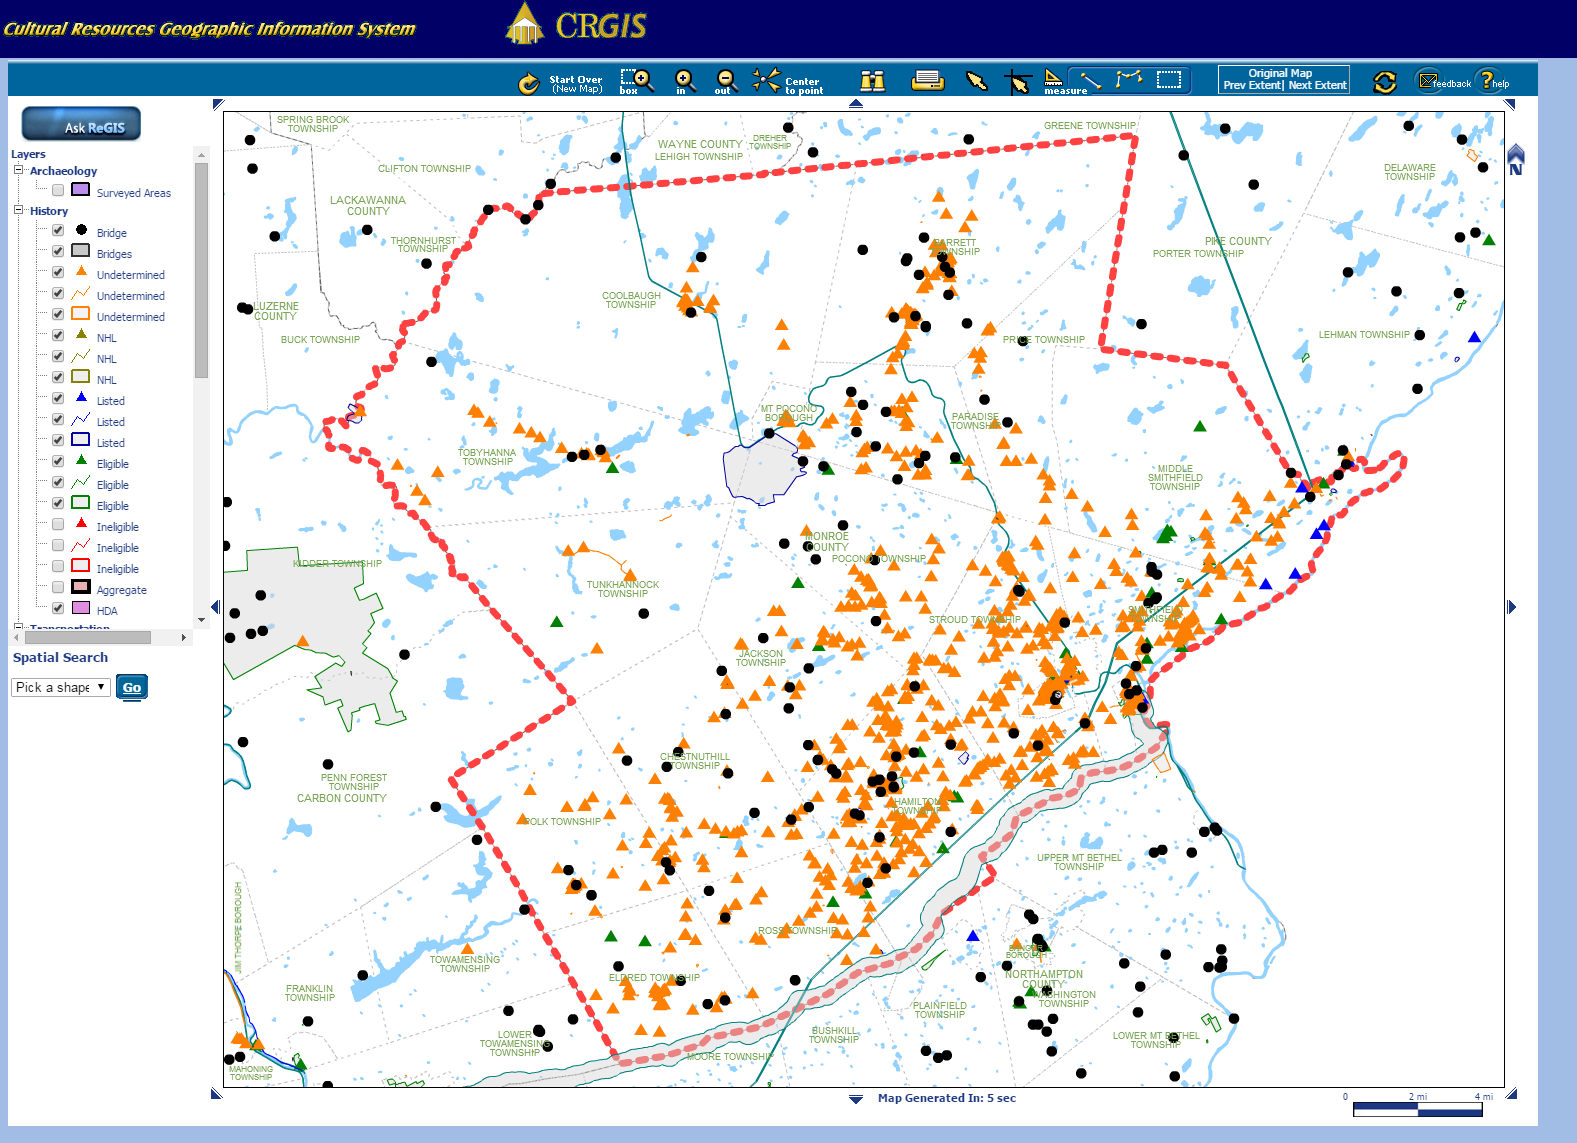The image size is (1577, 1143).
Task: Click Next Extent in the toolbar
Action: 1317,86
